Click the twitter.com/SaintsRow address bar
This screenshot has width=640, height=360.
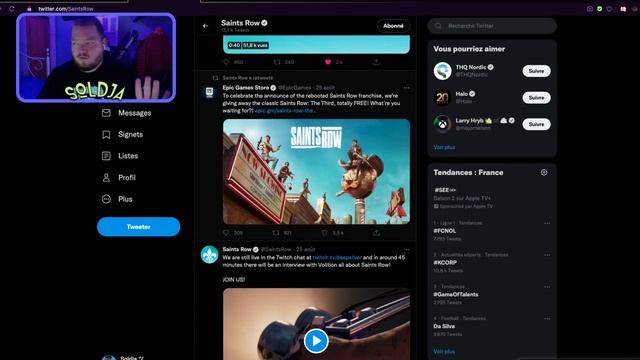coord(66,9)
